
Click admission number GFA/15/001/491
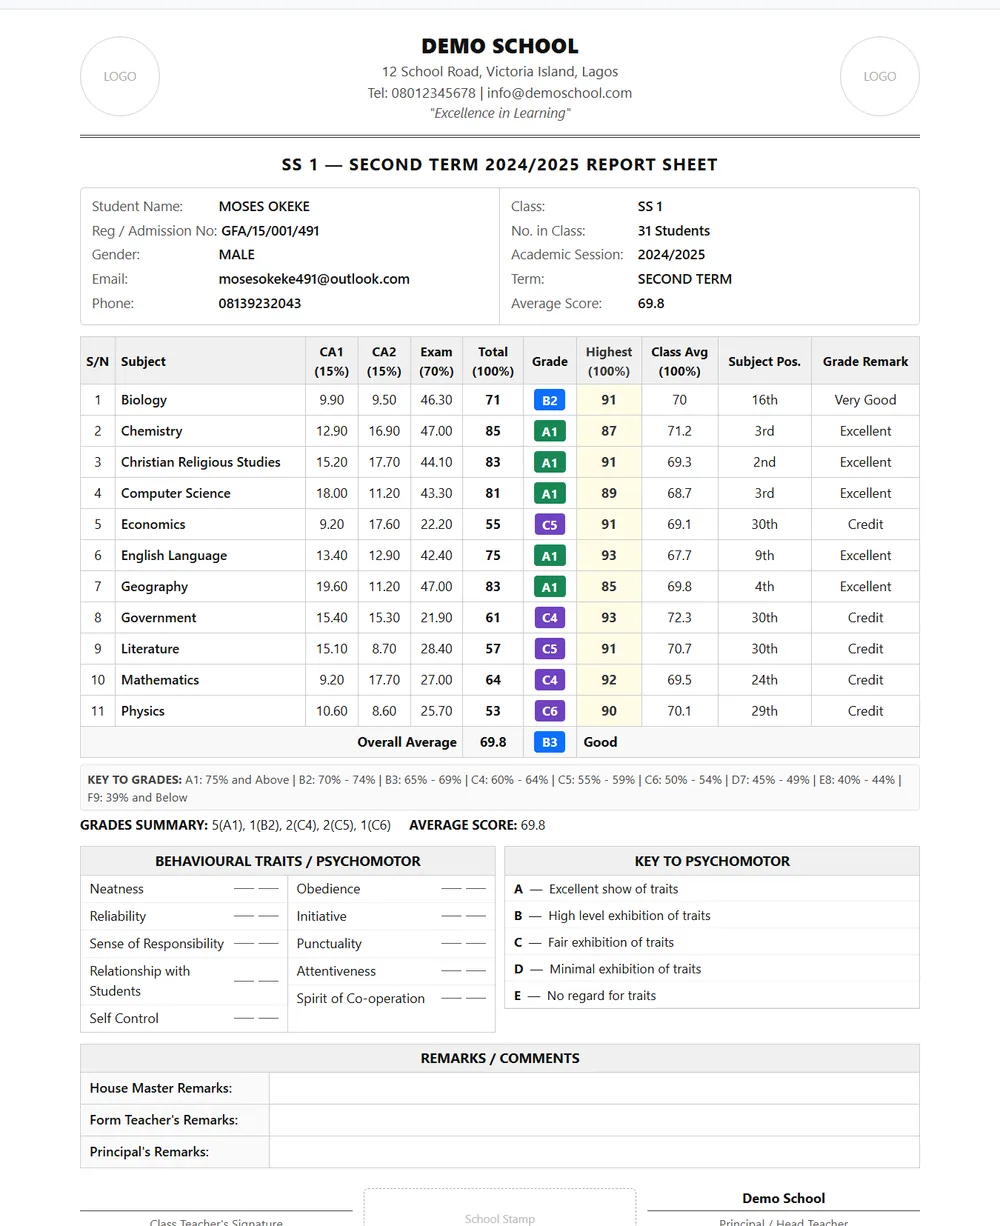click(x=270, y=230)
